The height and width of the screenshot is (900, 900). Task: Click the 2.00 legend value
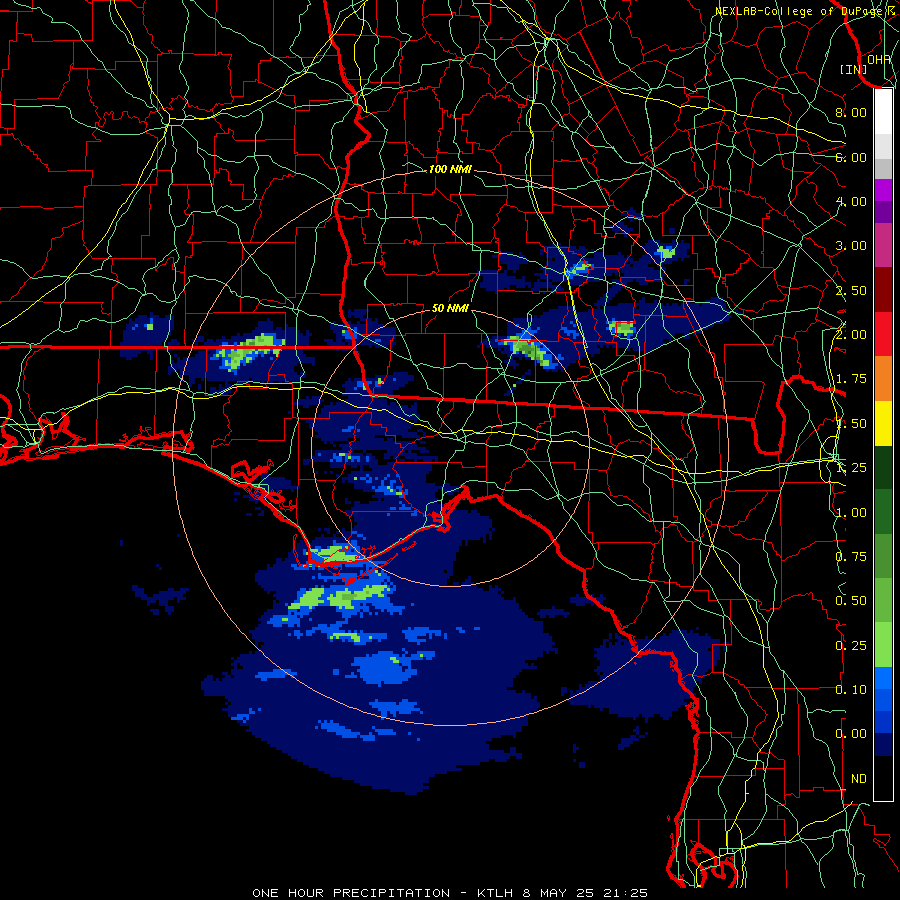point(851,335)
